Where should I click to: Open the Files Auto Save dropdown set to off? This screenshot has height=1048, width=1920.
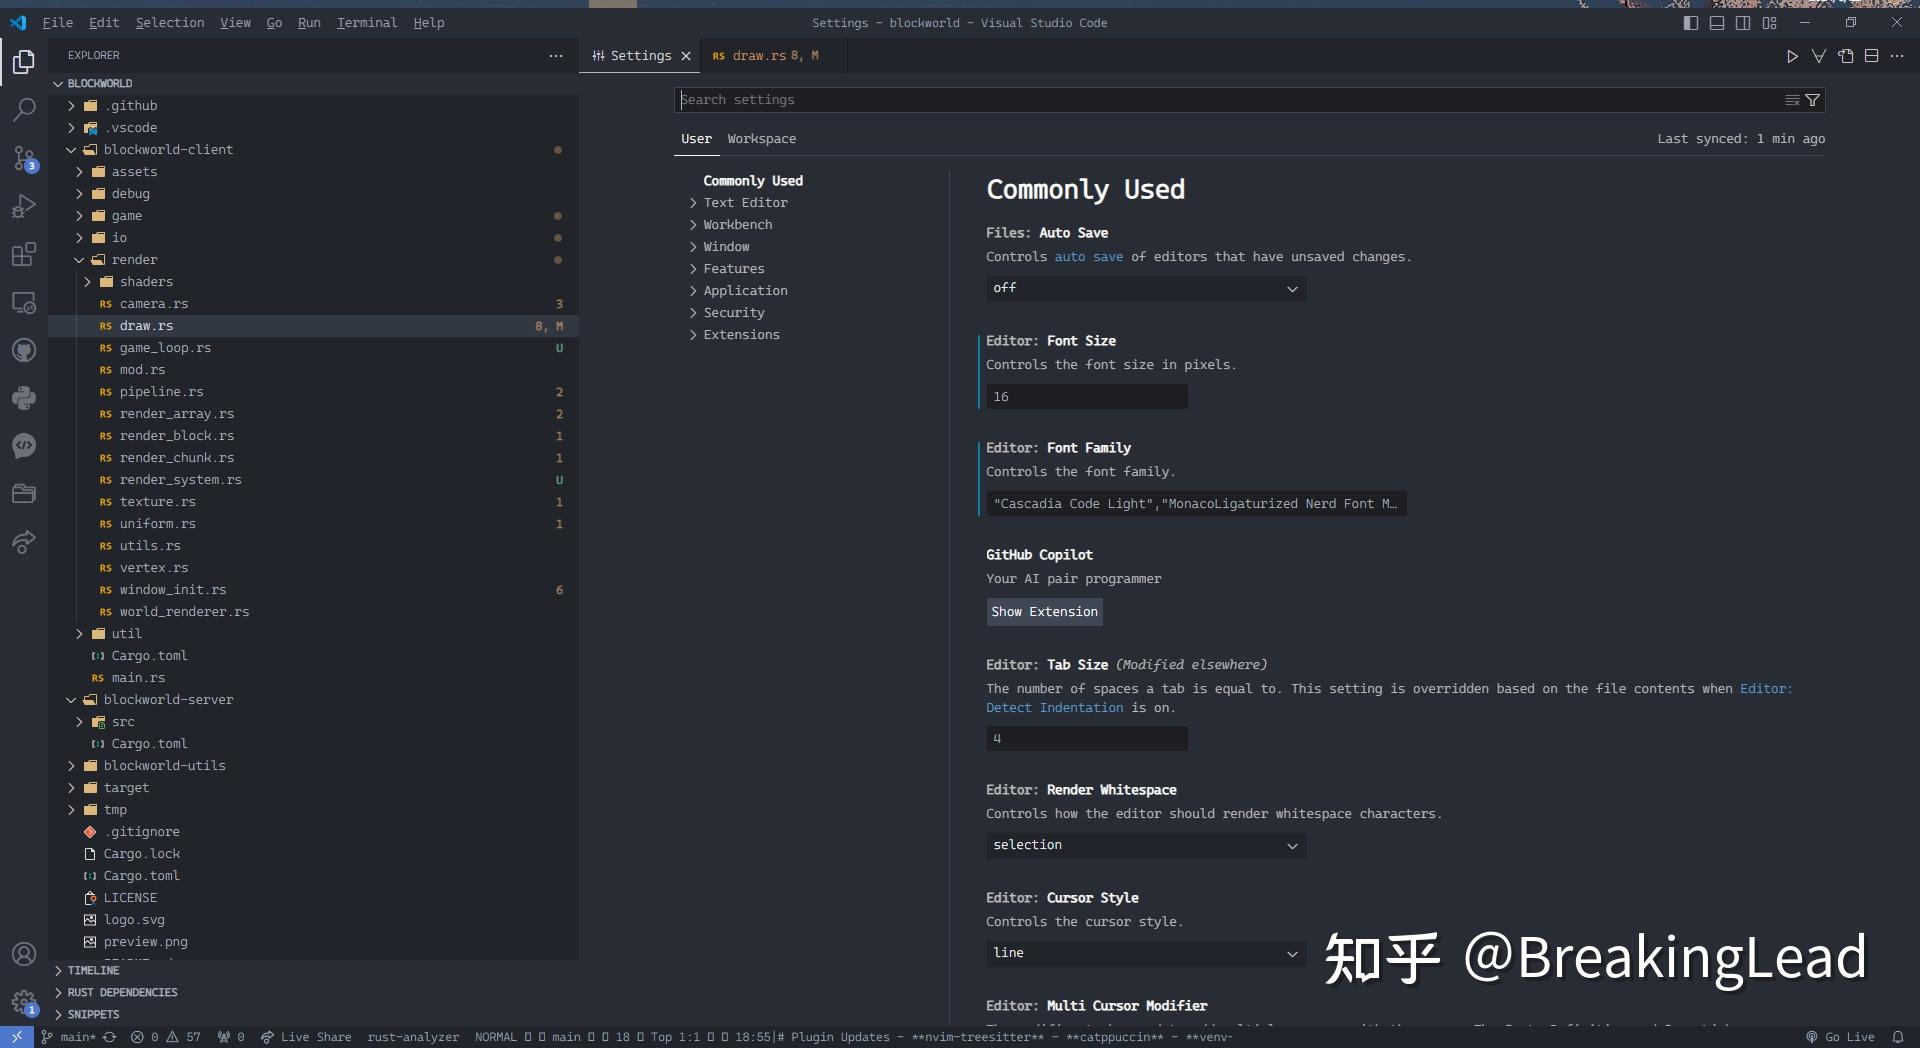click(x=1145, y=288)
